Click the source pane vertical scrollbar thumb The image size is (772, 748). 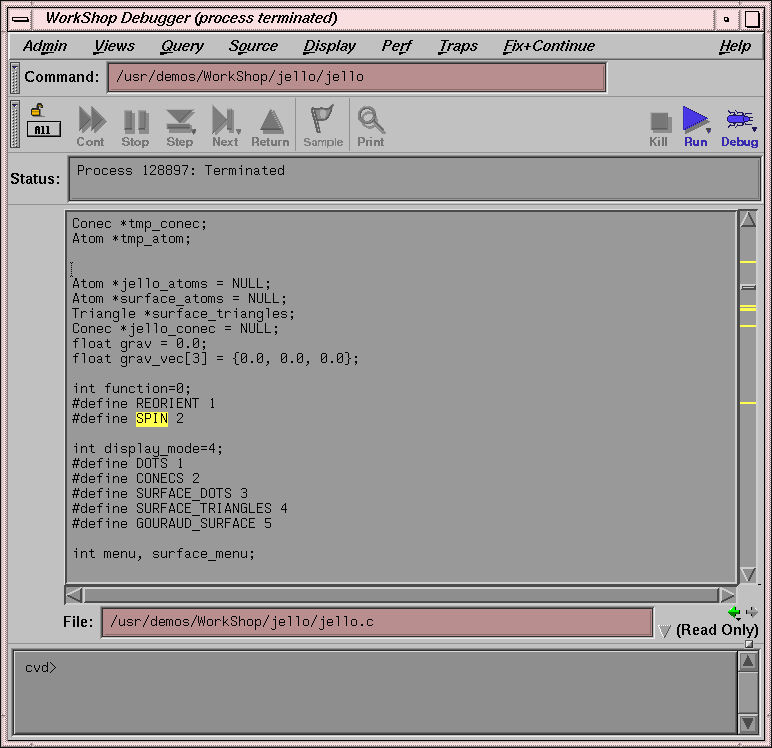tap(748, 287)
